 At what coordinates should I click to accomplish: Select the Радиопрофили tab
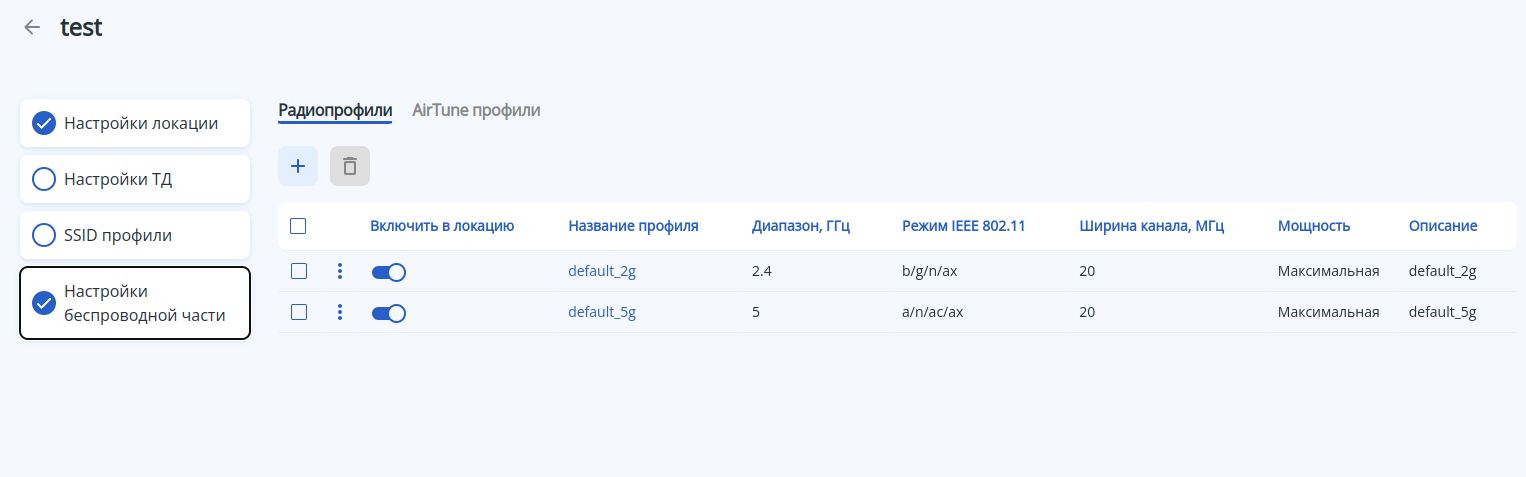[x=335, y=110]
